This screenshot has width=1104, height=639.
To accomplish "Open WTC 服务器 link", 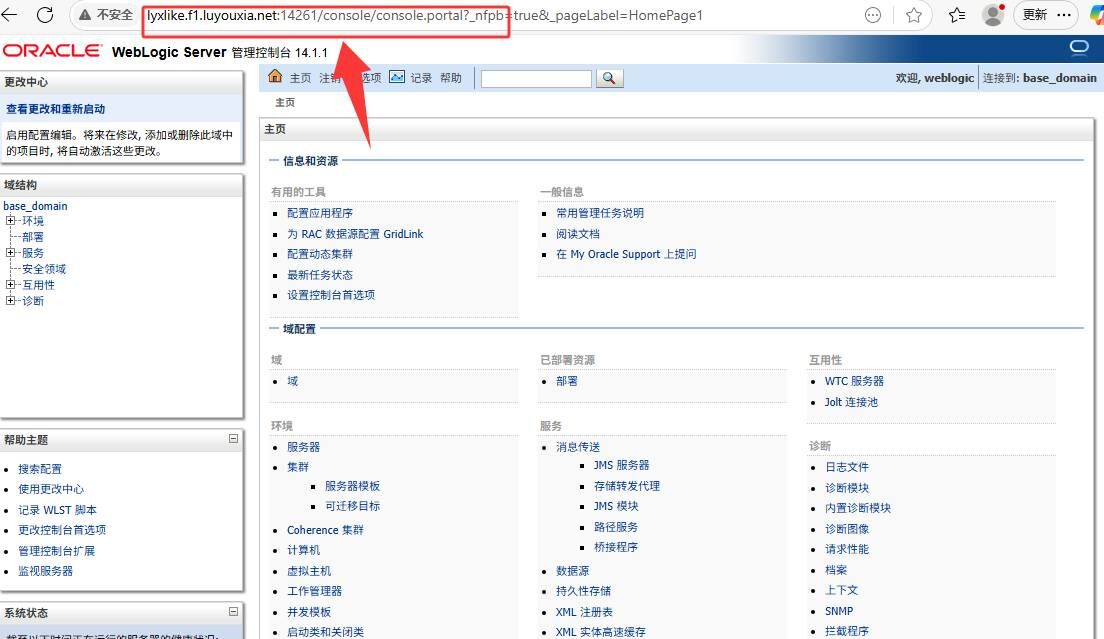I will point(854,381).
